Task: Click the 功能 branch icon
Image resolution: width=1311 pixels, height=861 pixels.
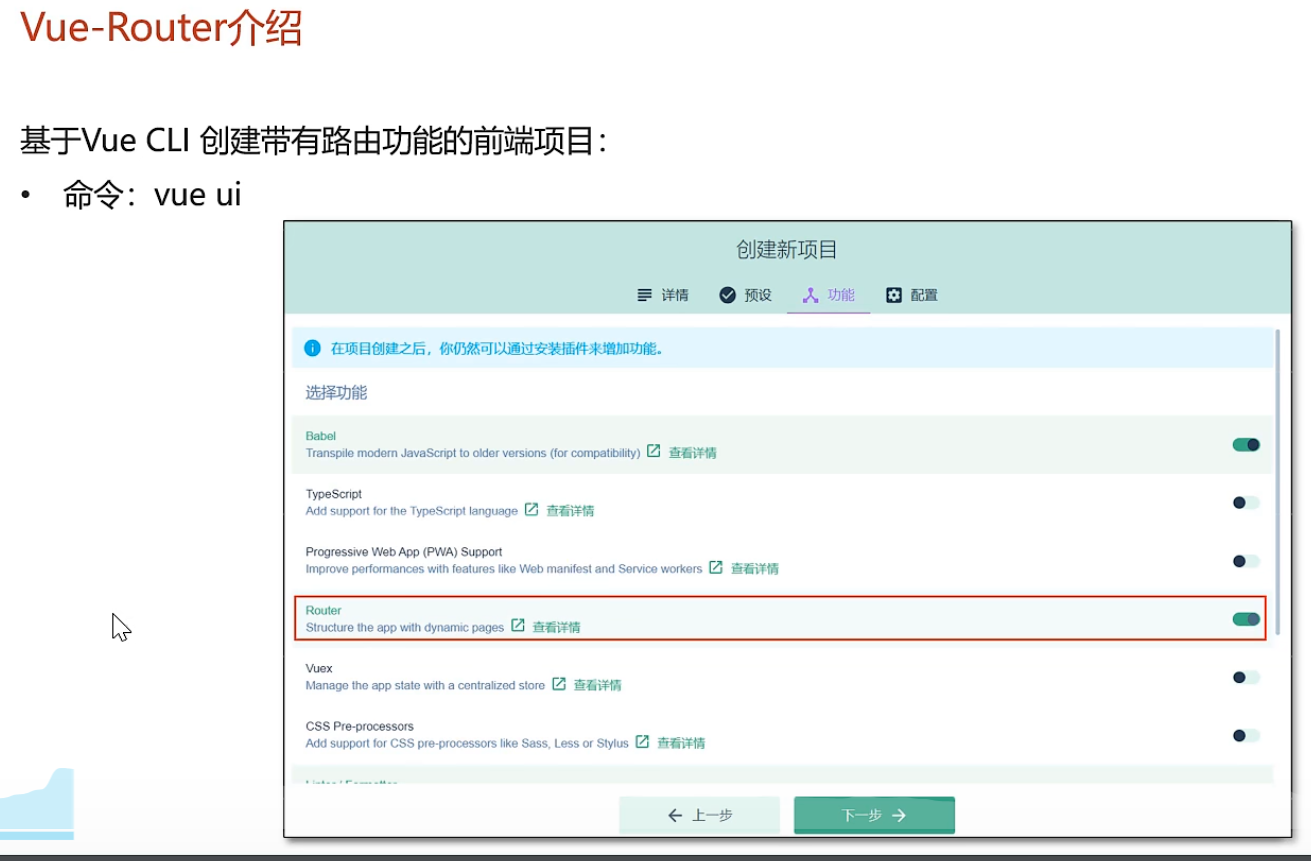Action: point(811,295)
